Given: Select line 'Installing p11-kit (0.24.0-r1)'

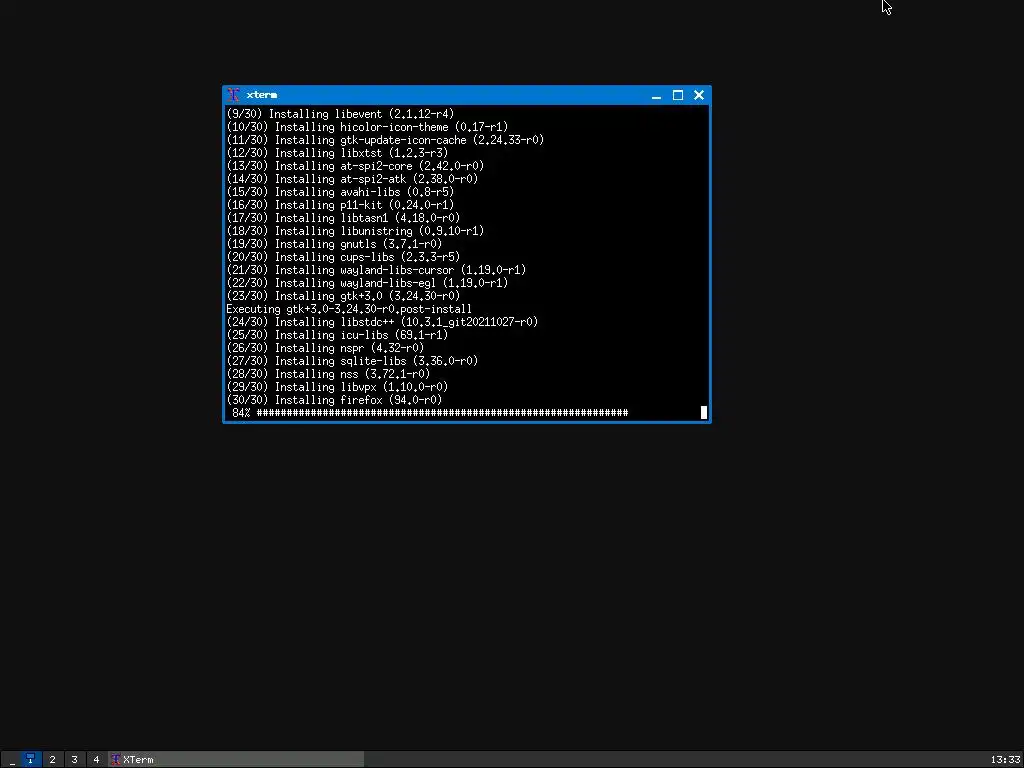Looking at the screenshot, I should tap(340, 204).
